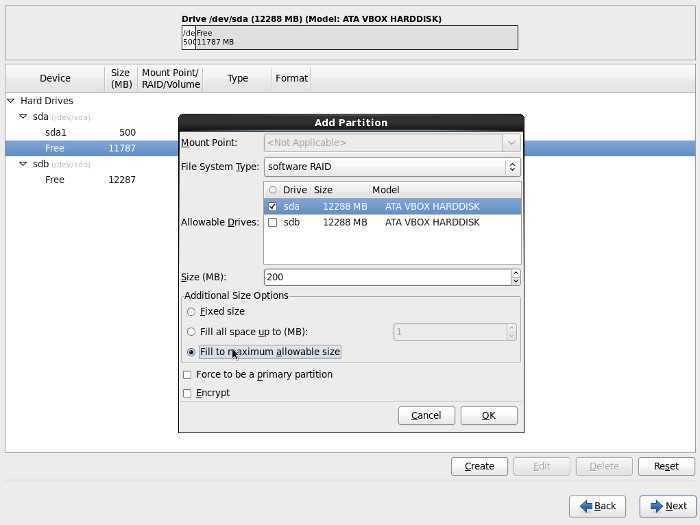700x525 pixels.
Task: Collapse the Hard Drives tree
Action: 11,101
